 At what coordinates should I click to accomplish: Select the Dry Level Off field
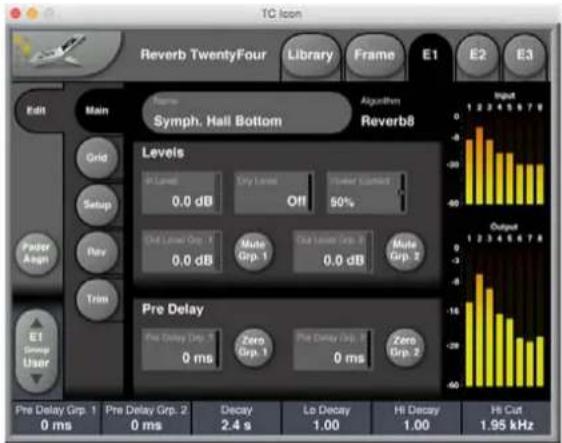coord(274,193)
